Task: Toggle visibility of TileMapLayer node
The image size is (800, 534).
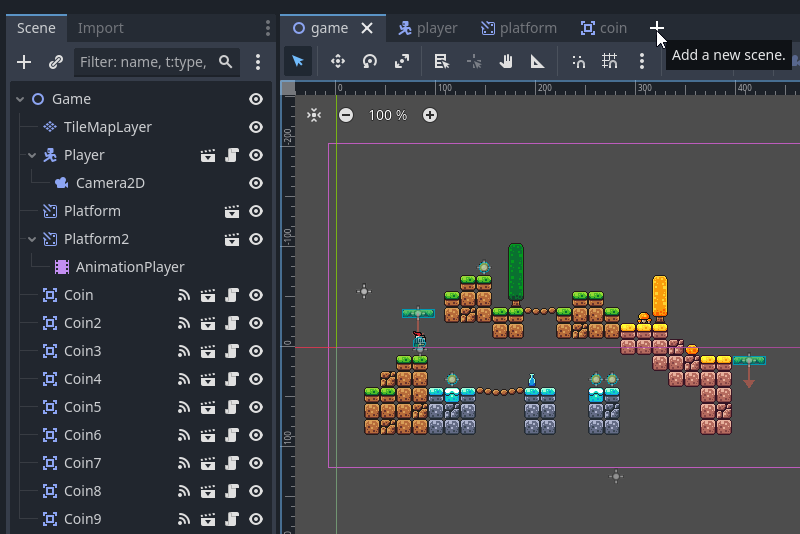Action: pyautogui.click(x=256, y=127)
